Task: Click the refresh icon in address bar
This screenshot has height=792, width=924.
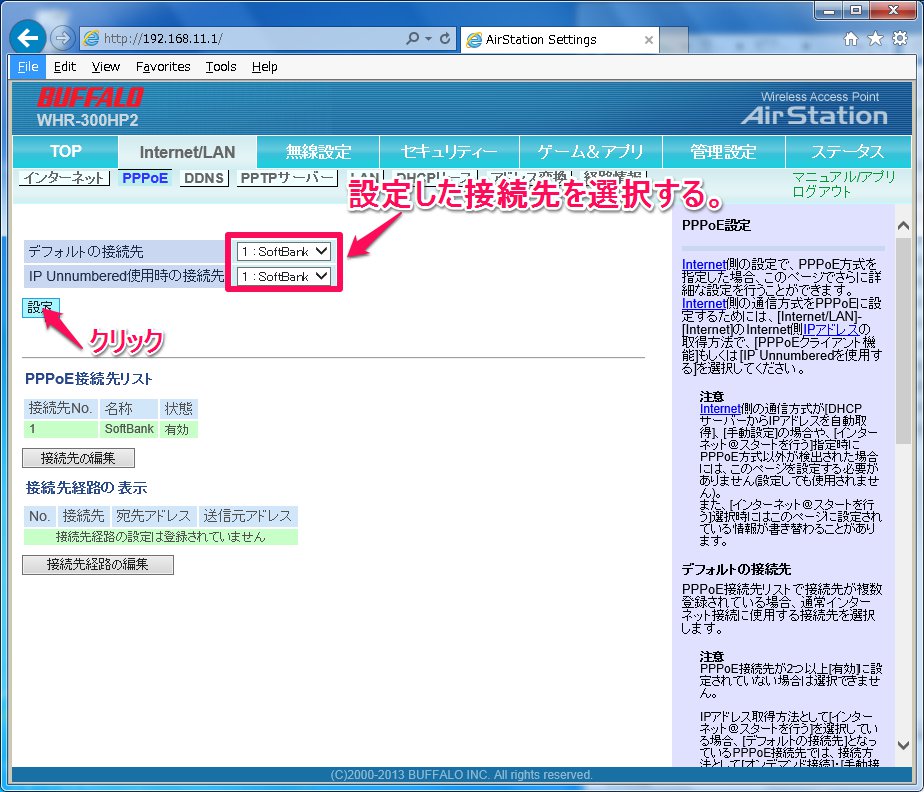Action: tap(446, 38)
